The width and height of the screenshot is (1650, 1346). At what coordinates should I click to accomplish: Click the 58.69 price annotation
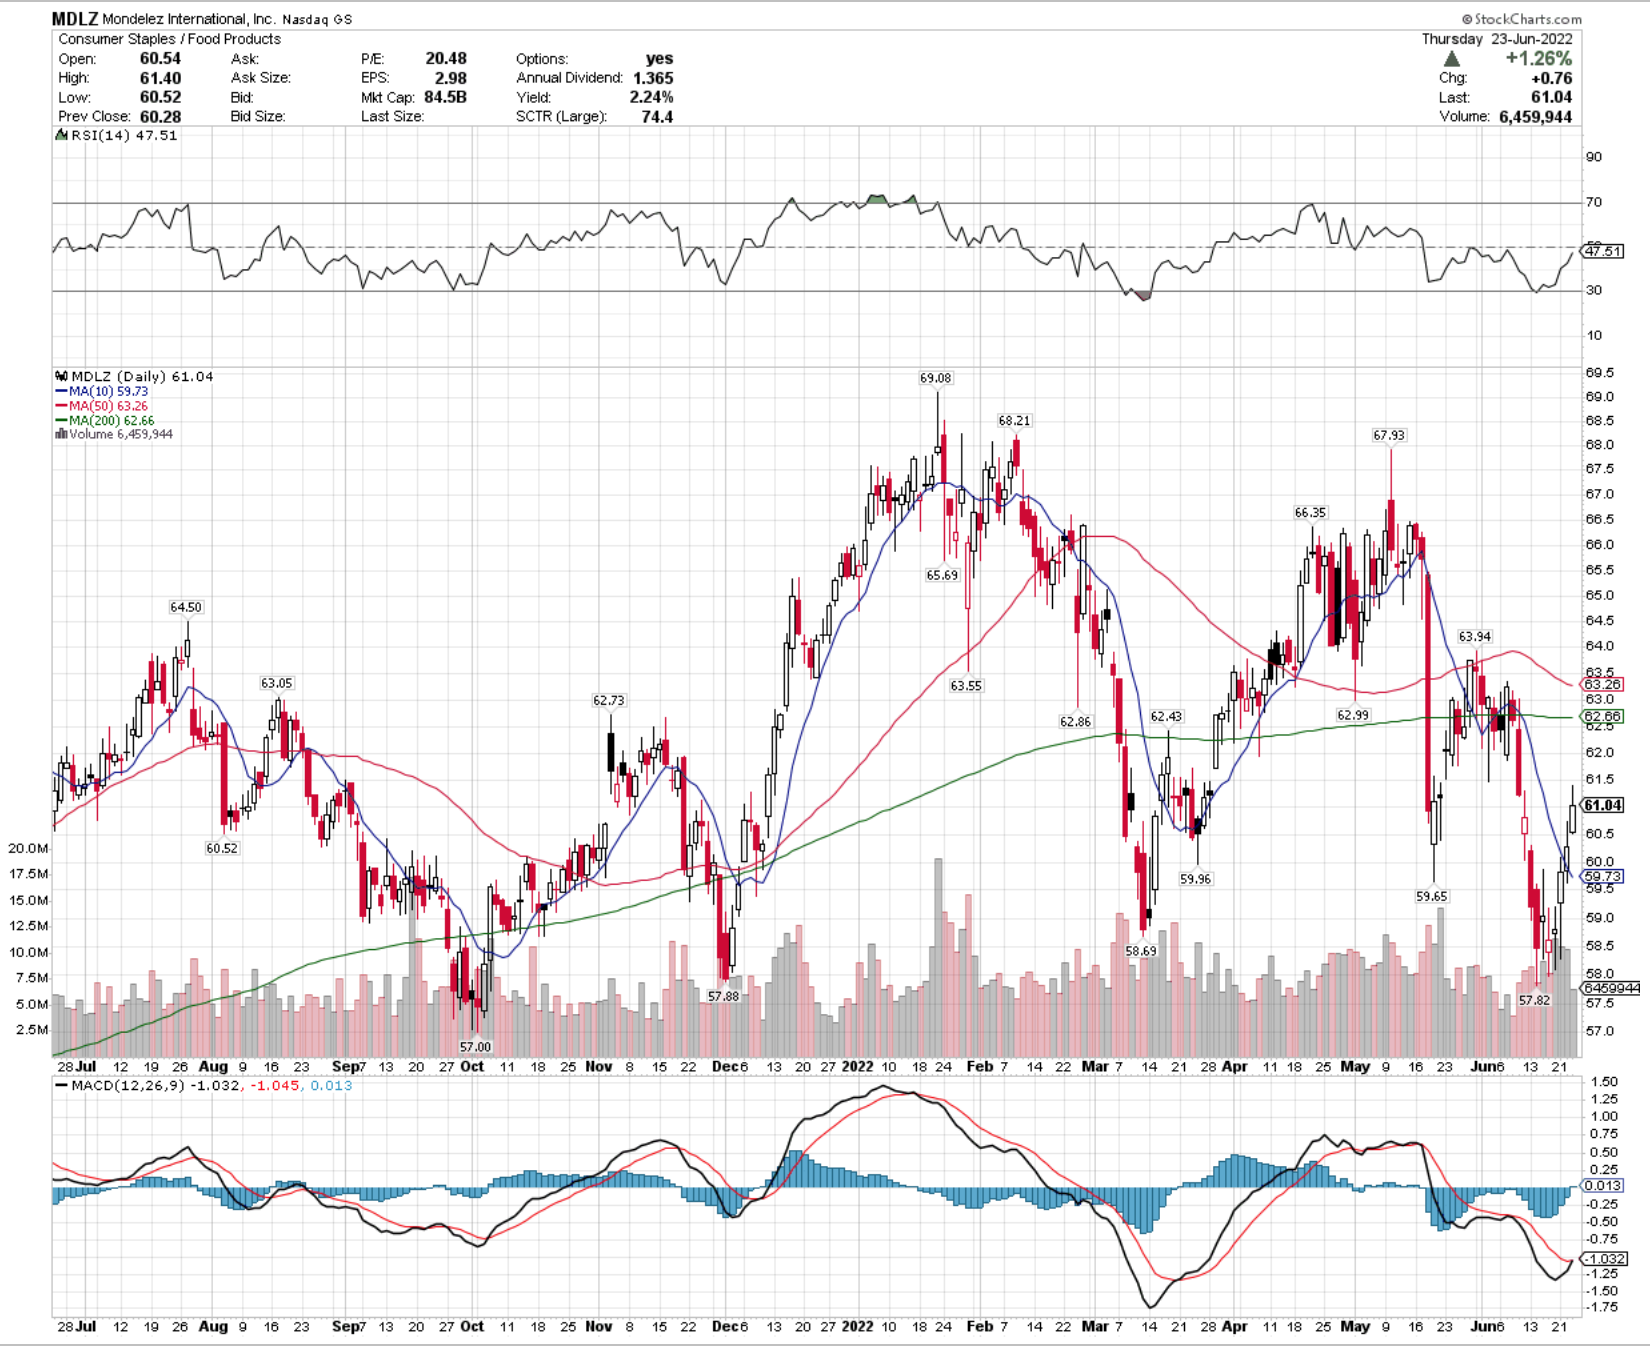click(1141, 951)
